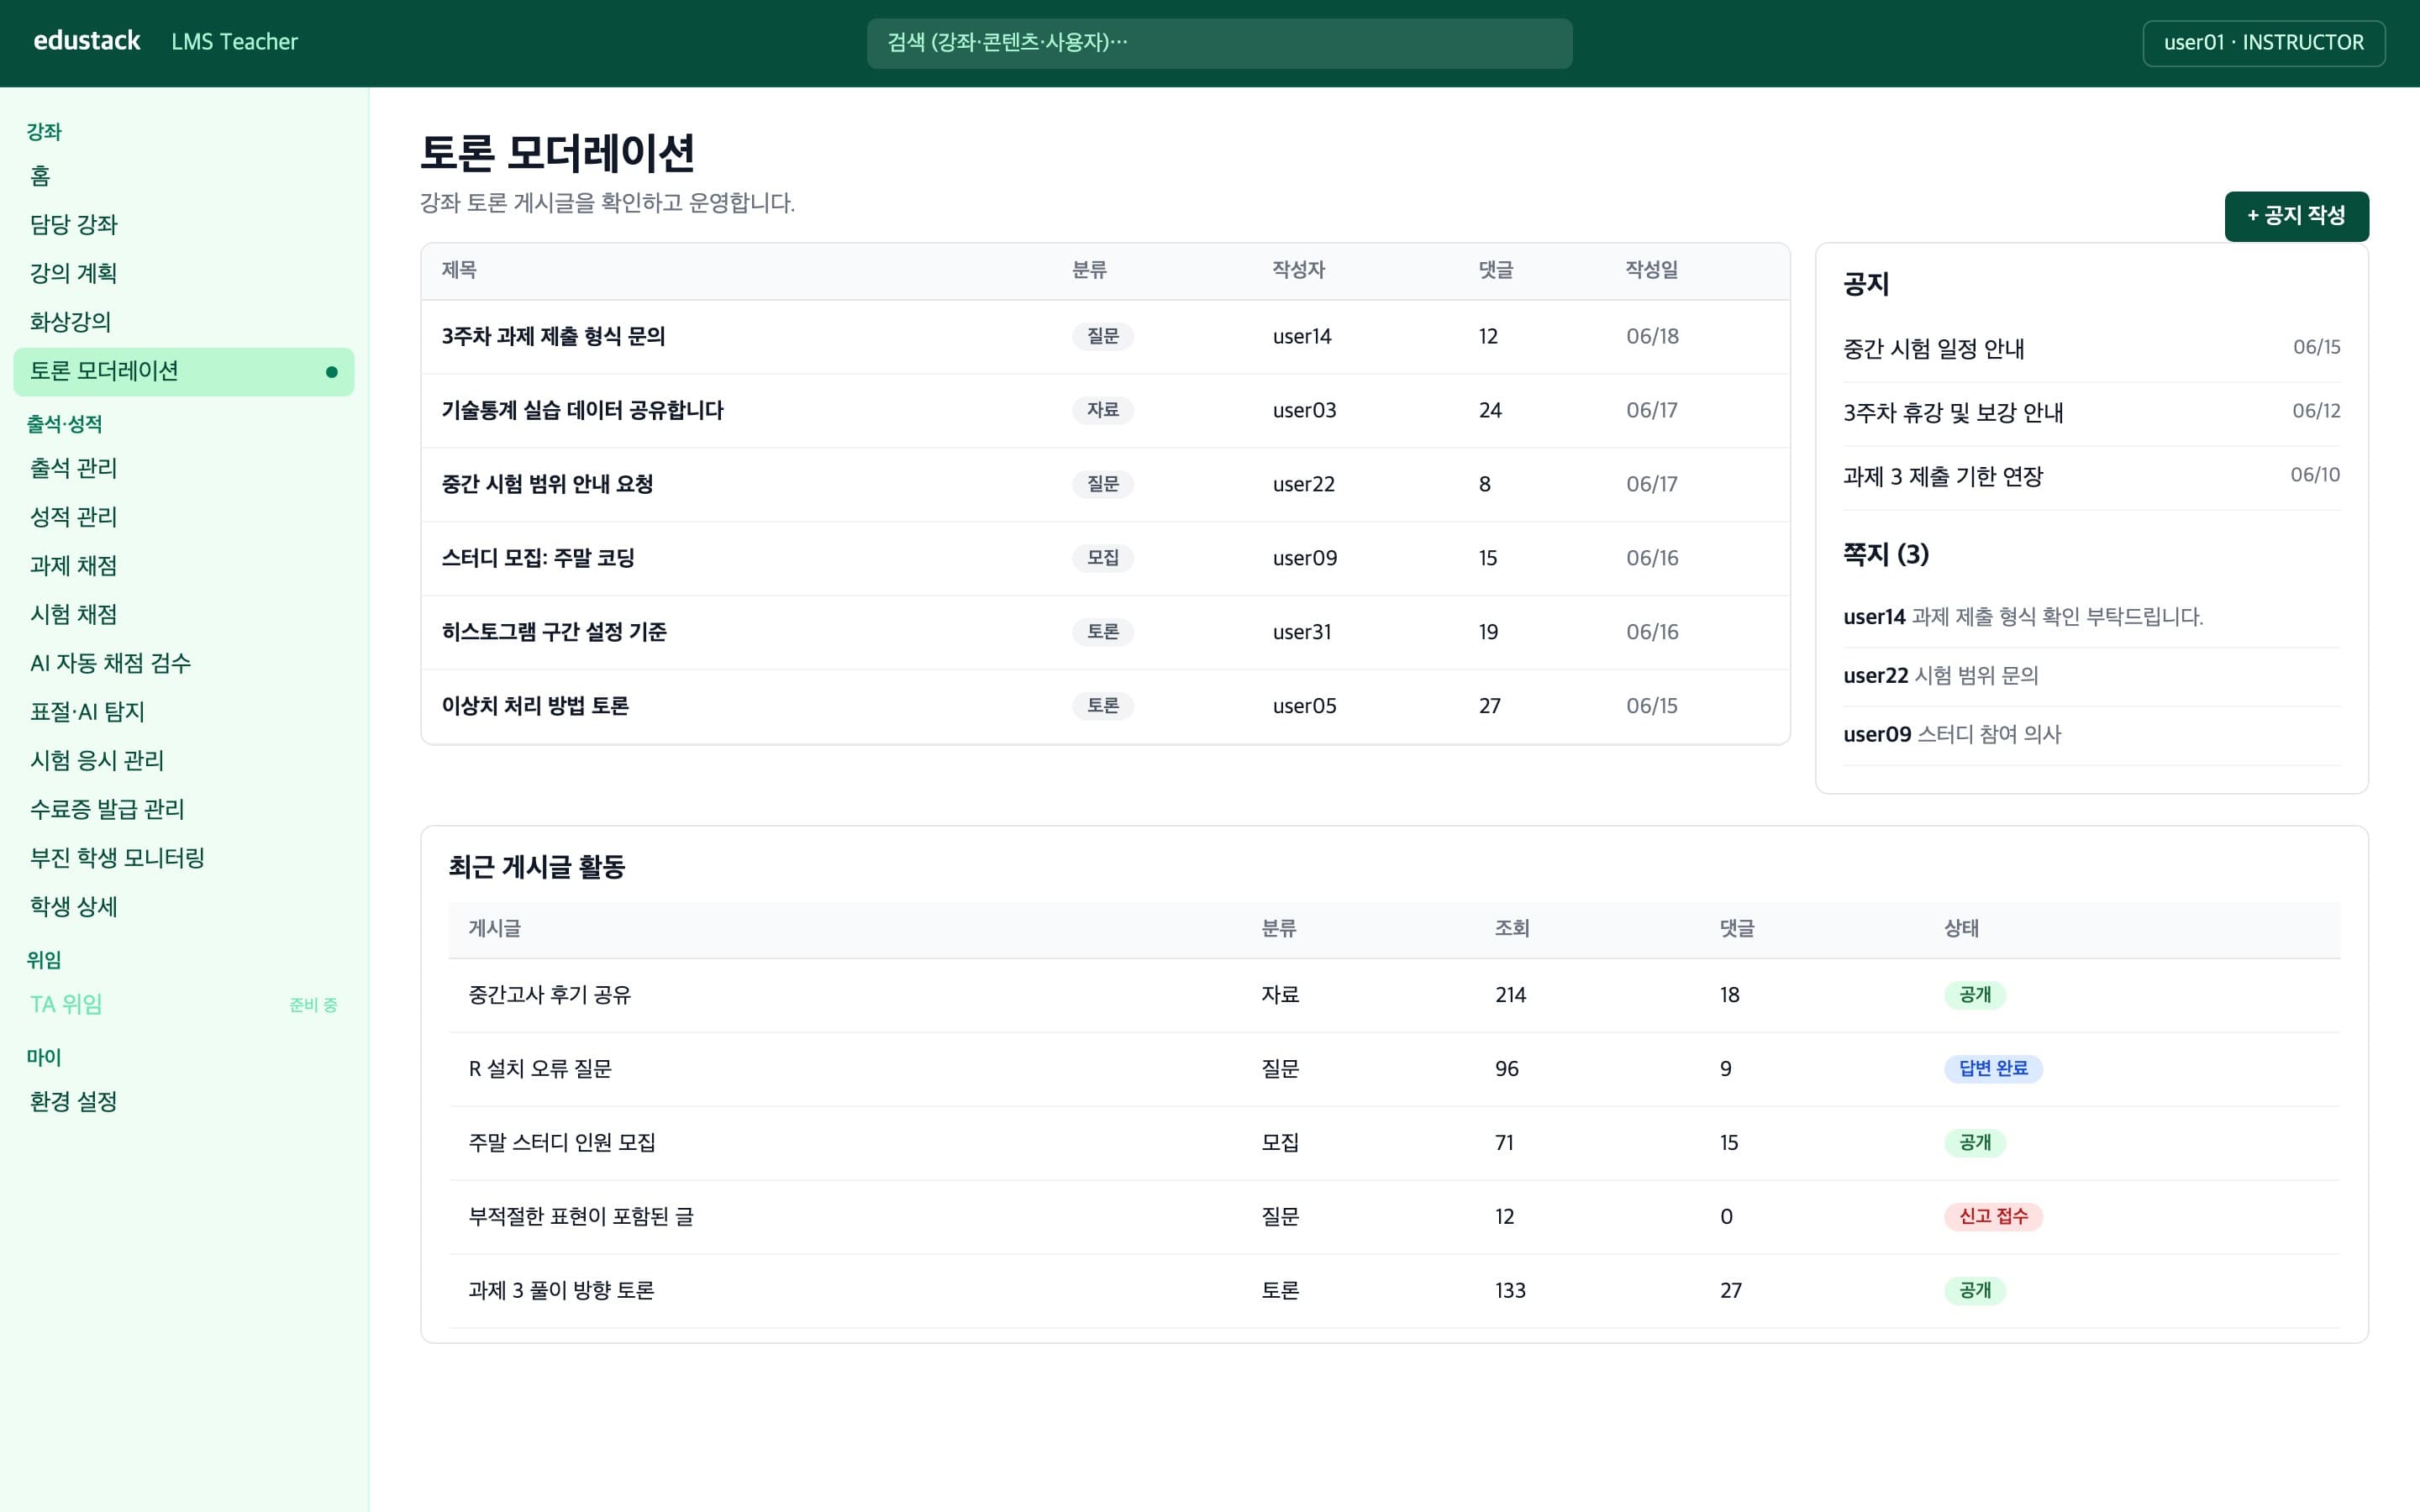Open message from user22 시험 범위 문의
2420x1512 pixels.
point(2091,677)
